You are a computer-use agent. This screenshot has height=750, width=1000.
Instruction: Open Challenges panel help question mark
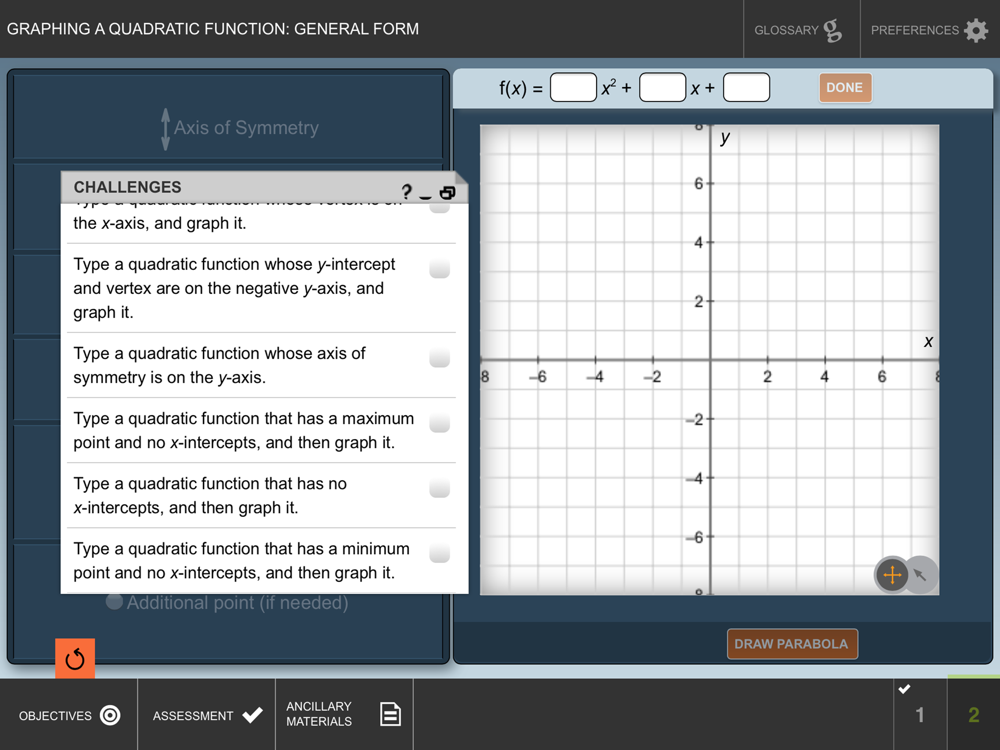tap(406, 192)
